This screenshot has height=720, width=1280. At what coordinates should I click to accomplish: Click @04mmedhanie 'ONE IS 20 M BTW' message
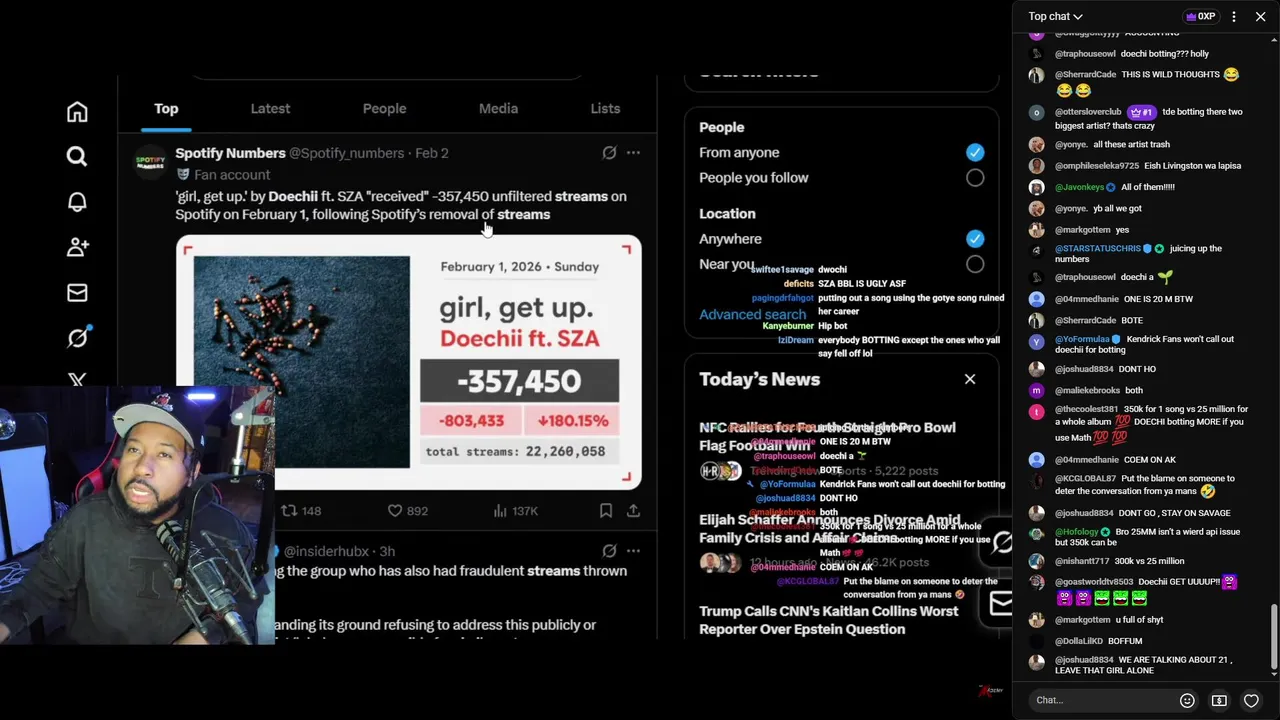point(1110,299)
